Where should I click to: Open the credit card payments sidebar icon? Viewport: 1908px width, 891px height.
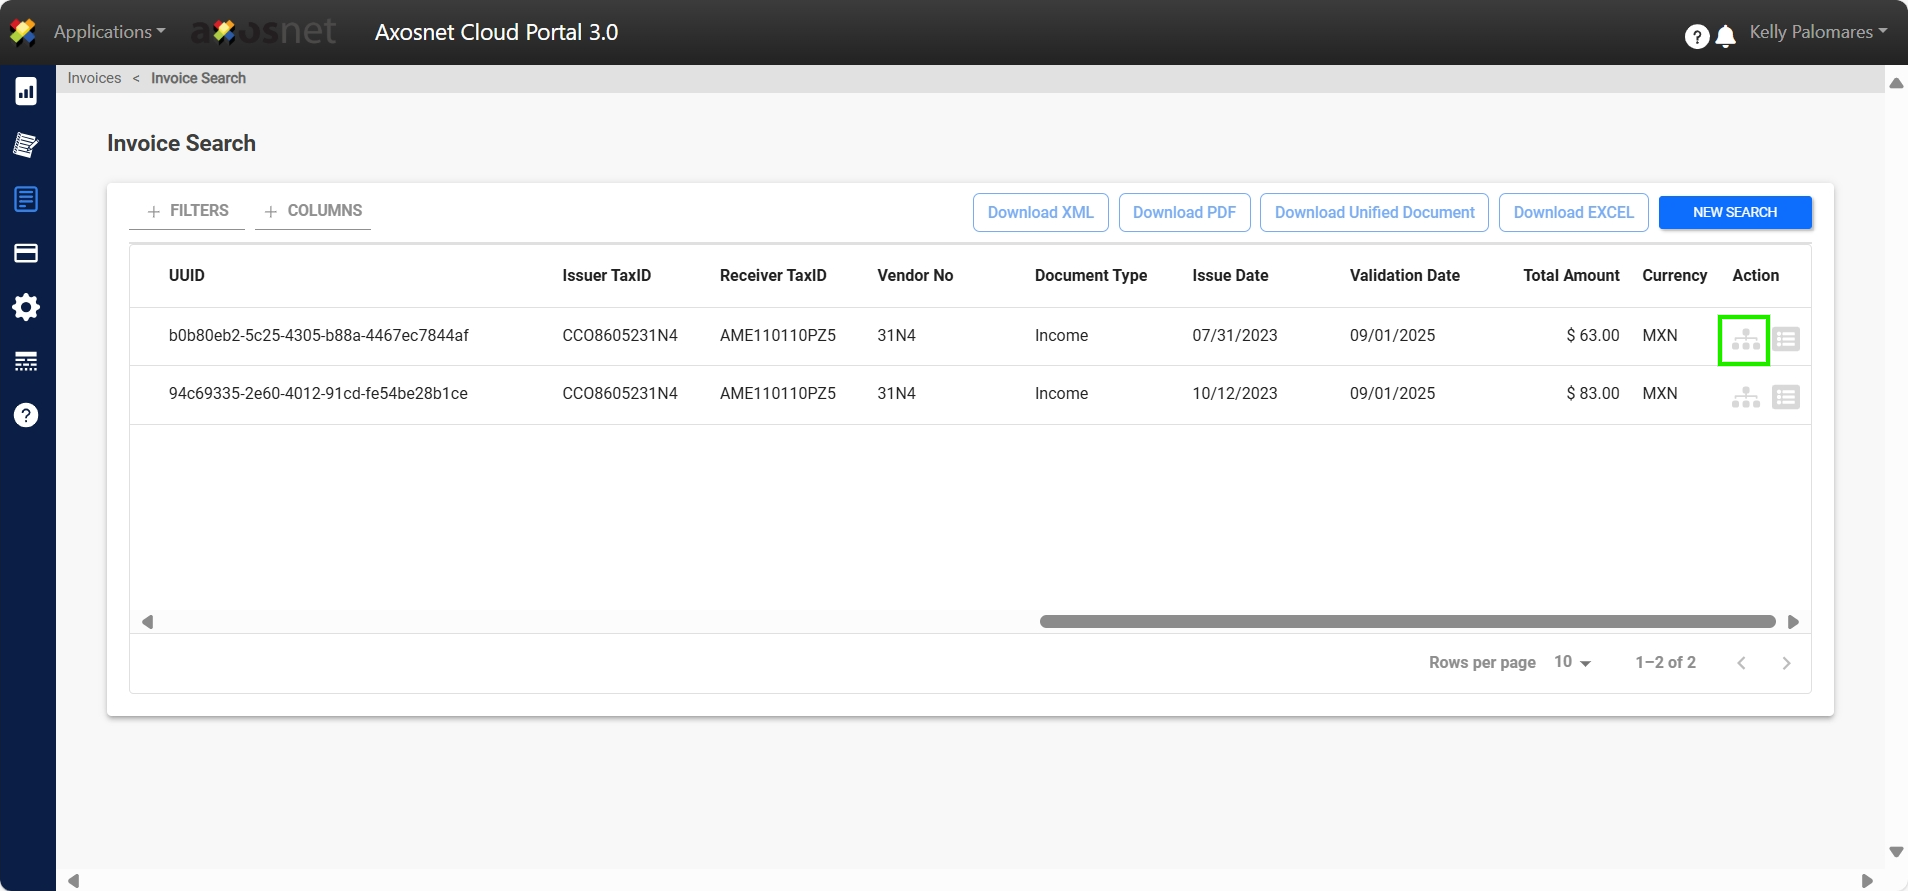tap(26, 254)
